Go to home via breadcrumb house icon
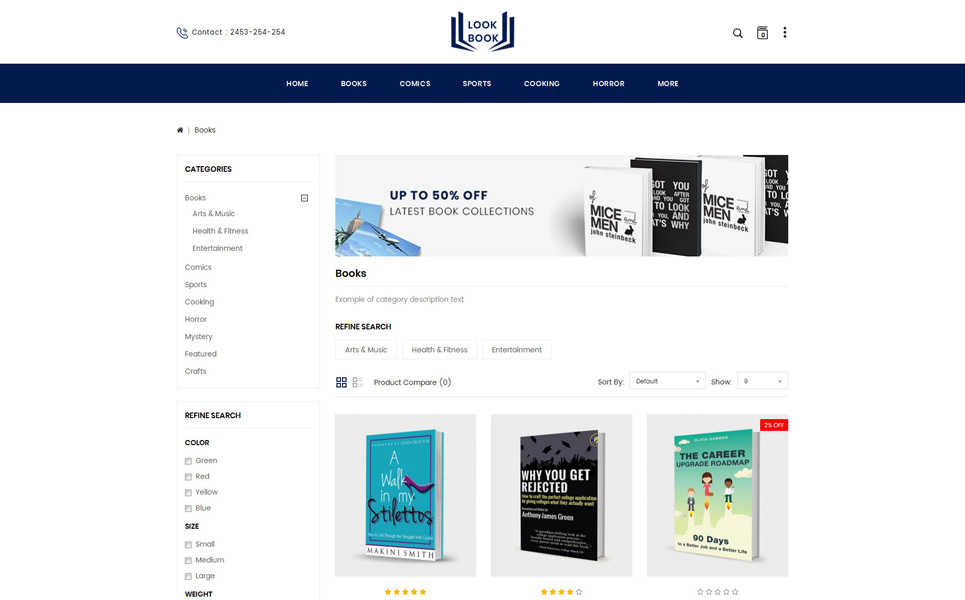 point(180,130)
